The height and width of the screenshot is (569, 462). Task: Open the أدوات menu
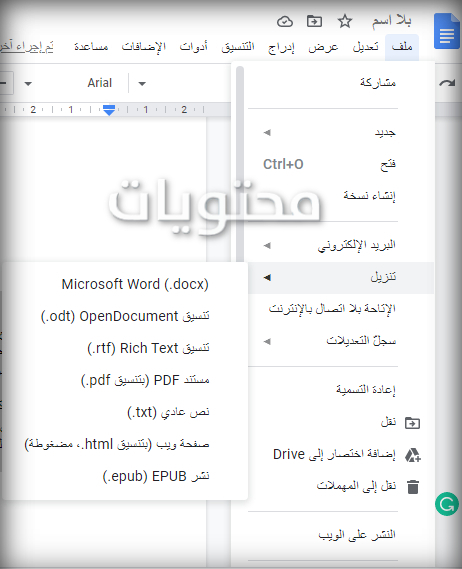193,46
